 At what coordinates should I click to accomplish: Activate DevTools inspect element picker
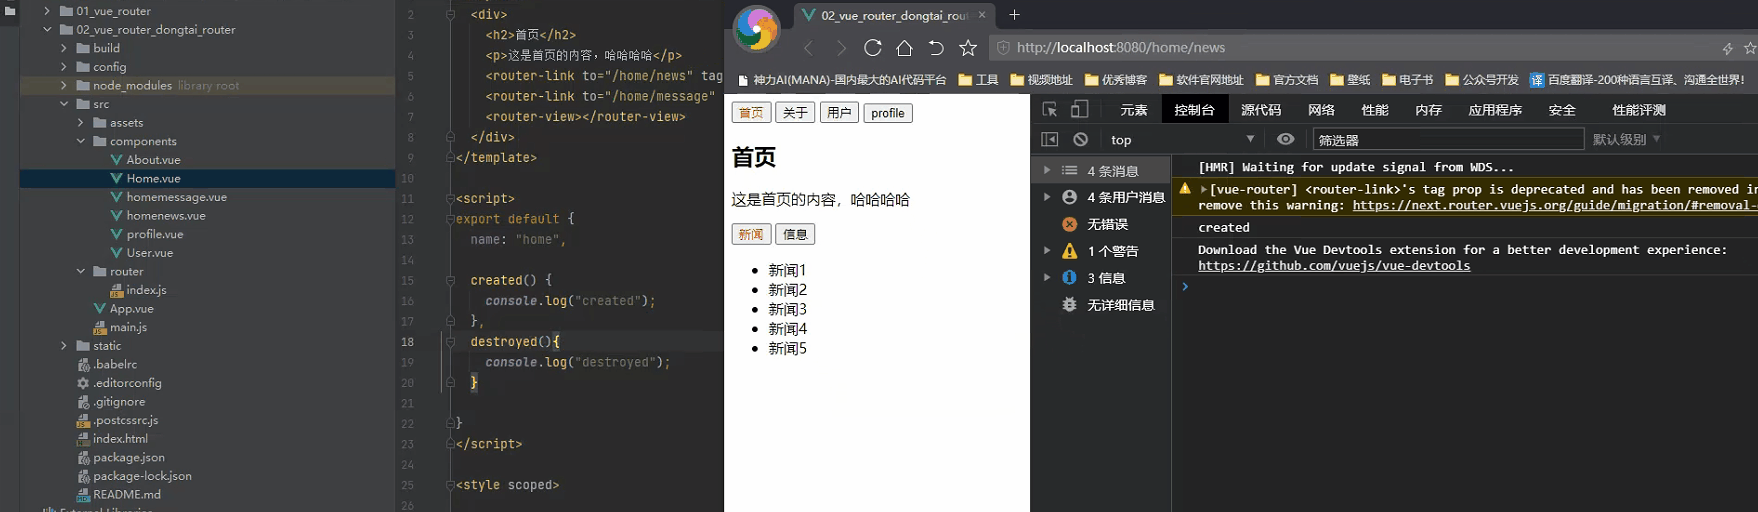(1050, 110)
